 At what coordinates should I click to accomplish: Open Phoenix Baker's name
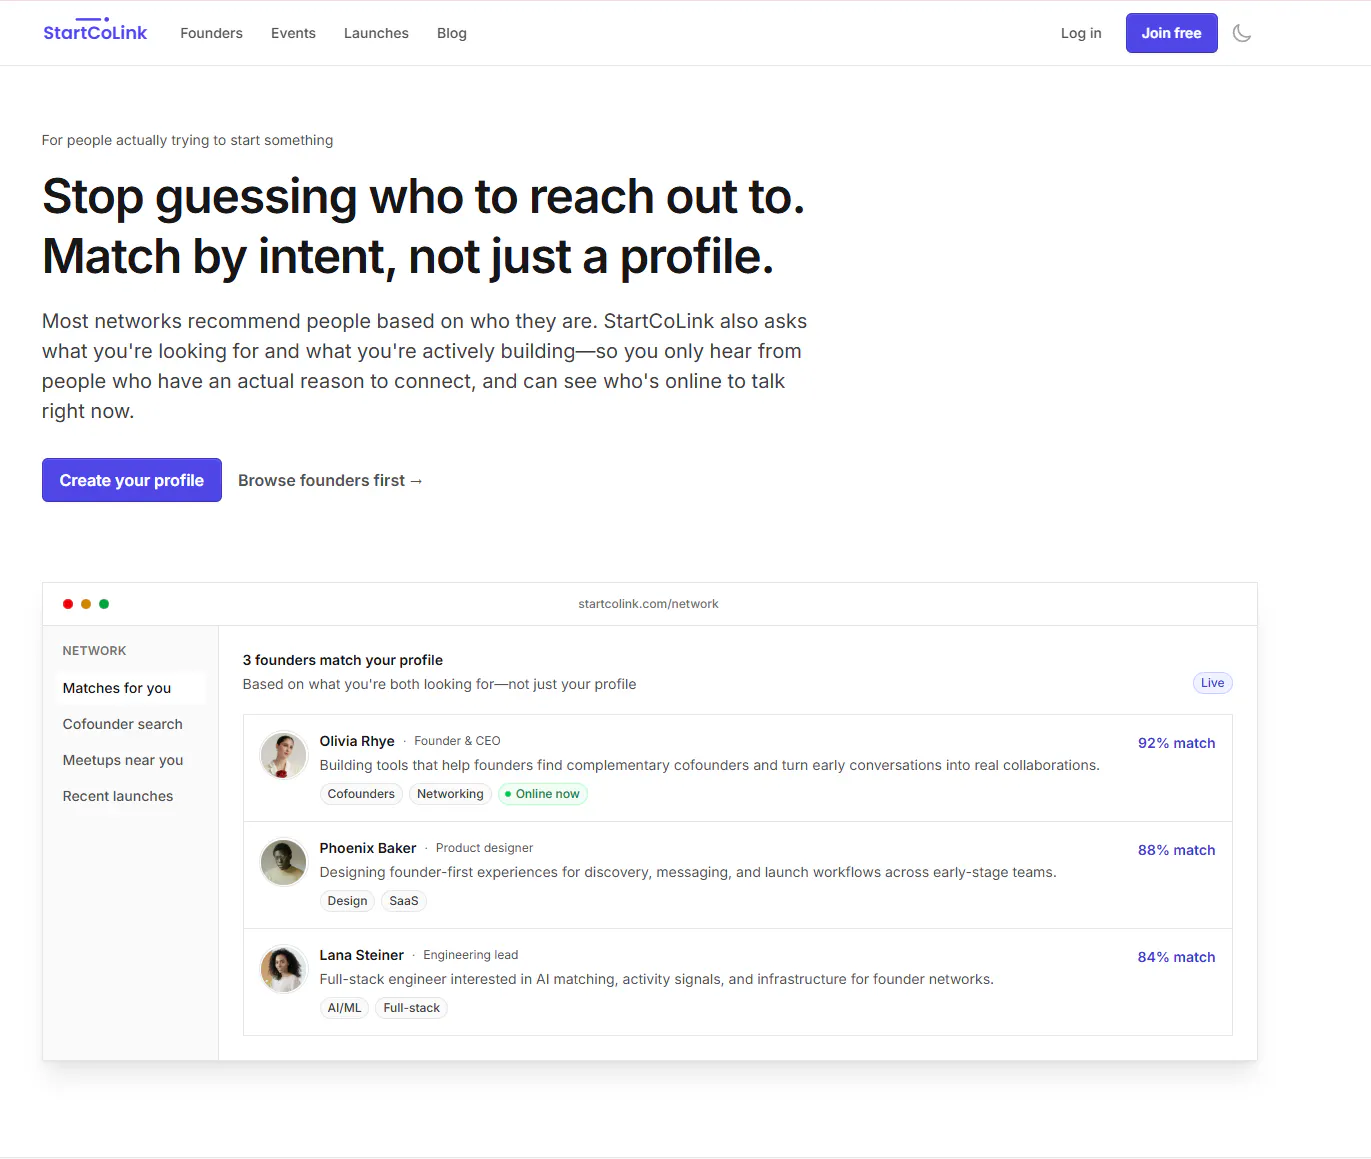point(368,848)
